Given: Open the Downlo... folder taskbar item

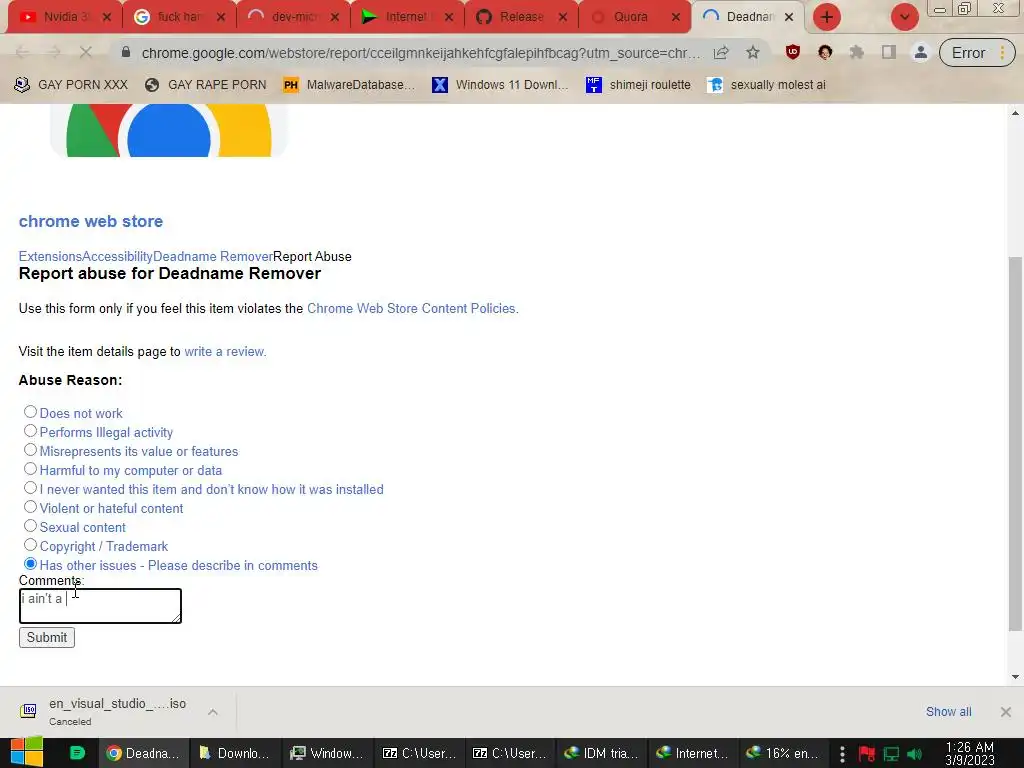Looking at the screenshot, I should click(235, 753).
